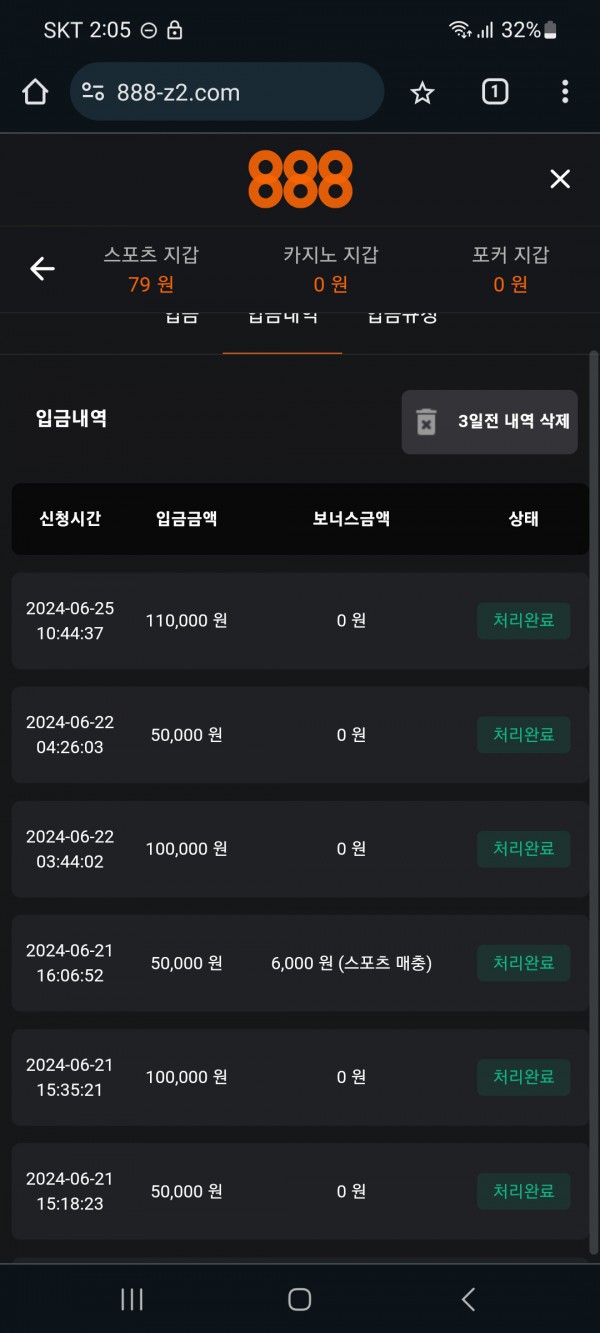Tap the Android system back button
This screenshot has height=1333, width=600.
coord(468,1299)
